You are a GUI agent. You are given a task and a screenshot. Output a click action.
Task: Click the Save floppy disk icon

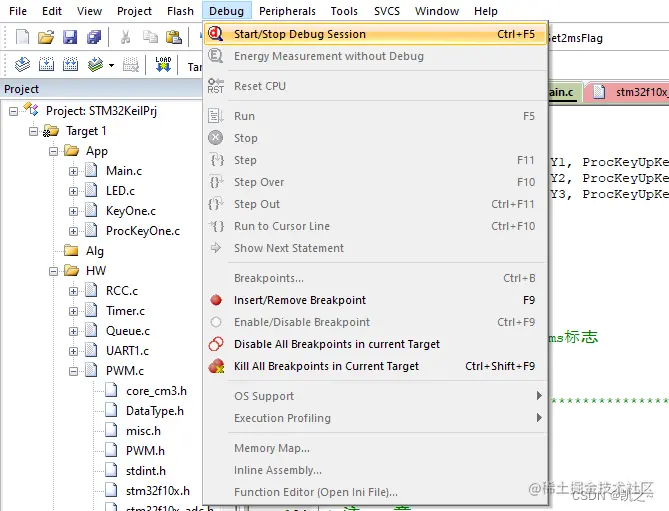pos(70,37)
